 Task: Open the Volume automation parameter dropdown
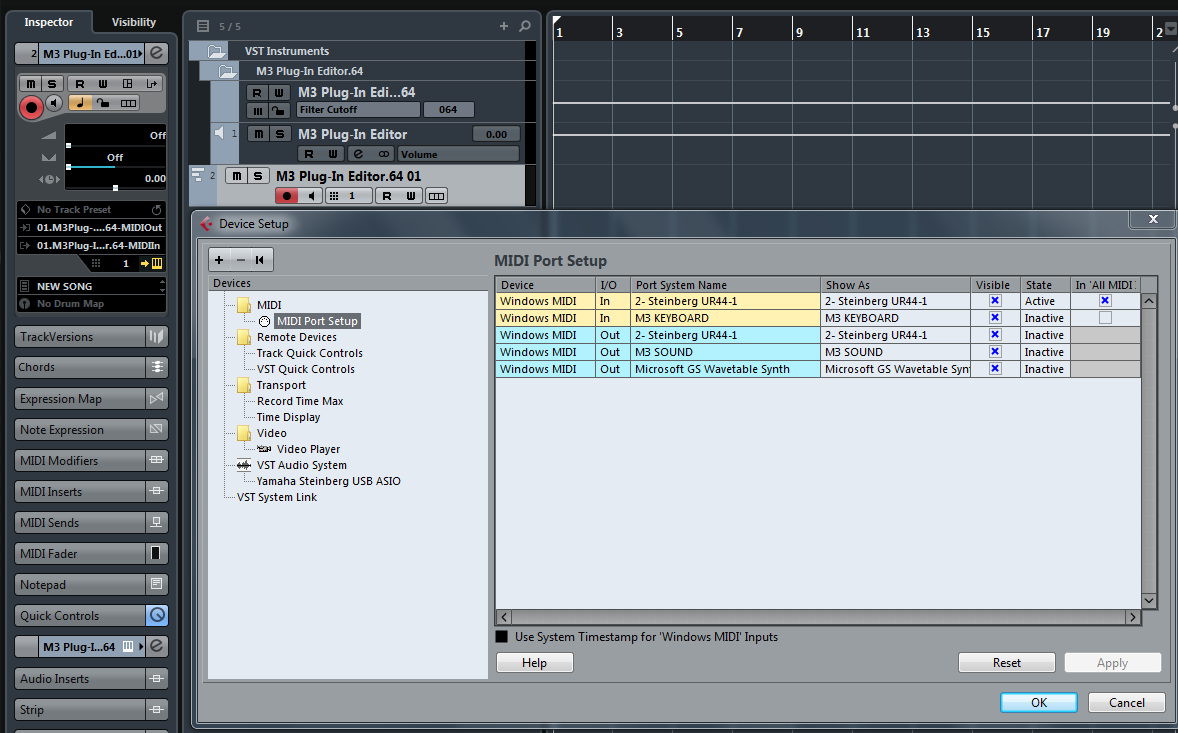tap(458, 154)
